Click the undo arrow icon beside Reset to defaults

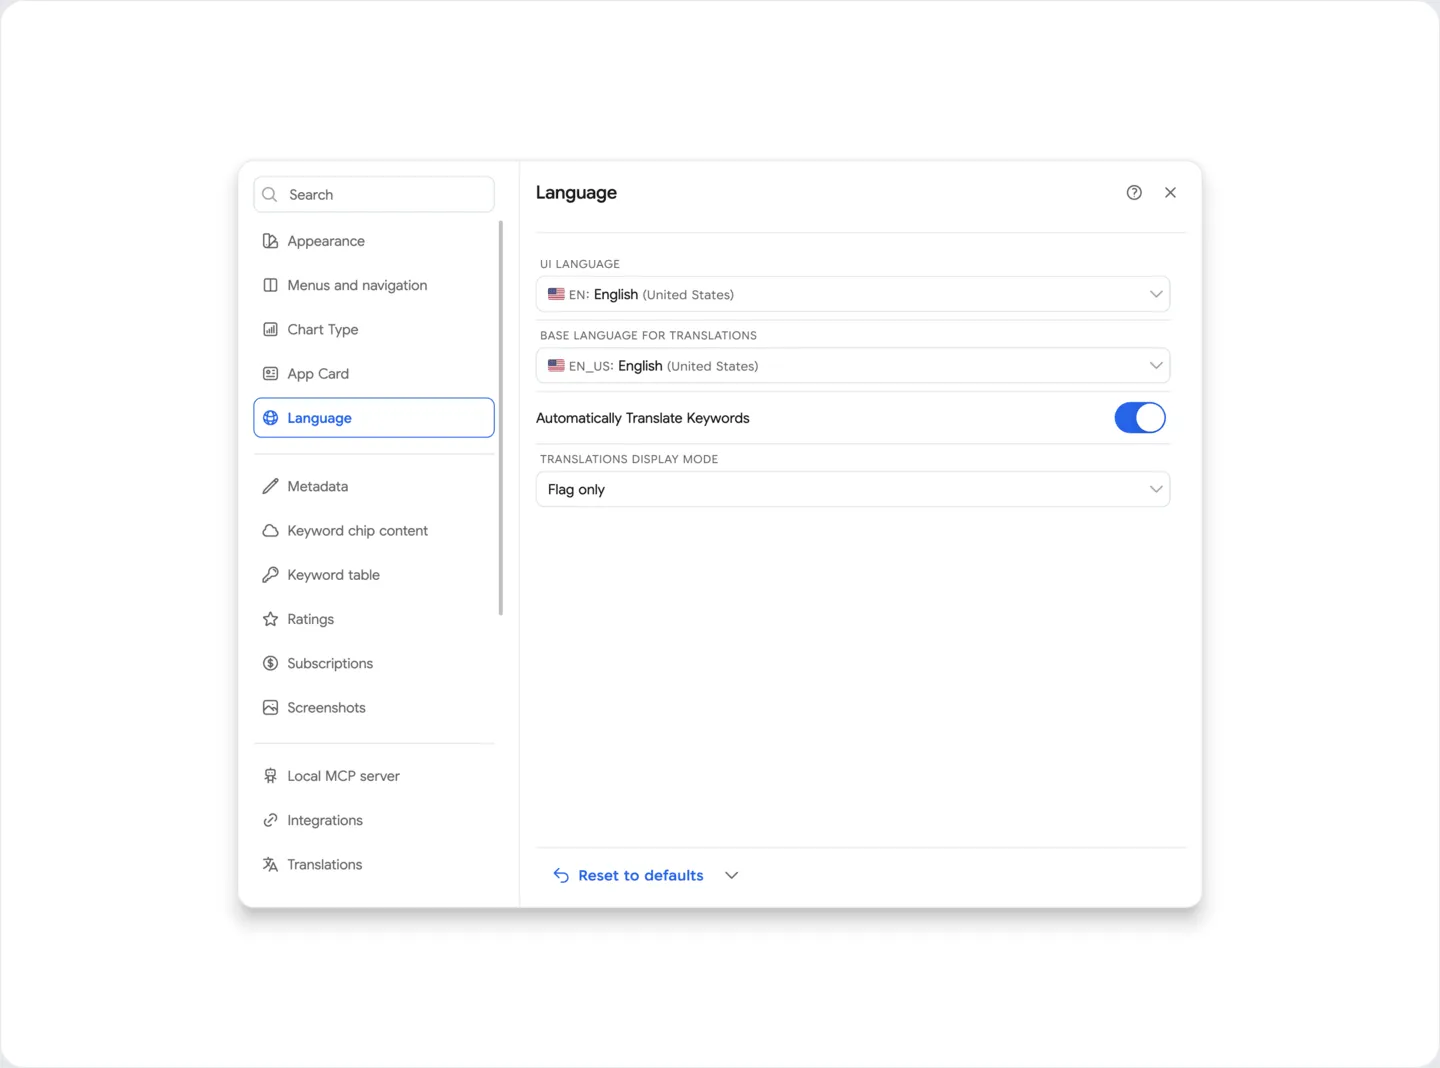coord(561,876)
